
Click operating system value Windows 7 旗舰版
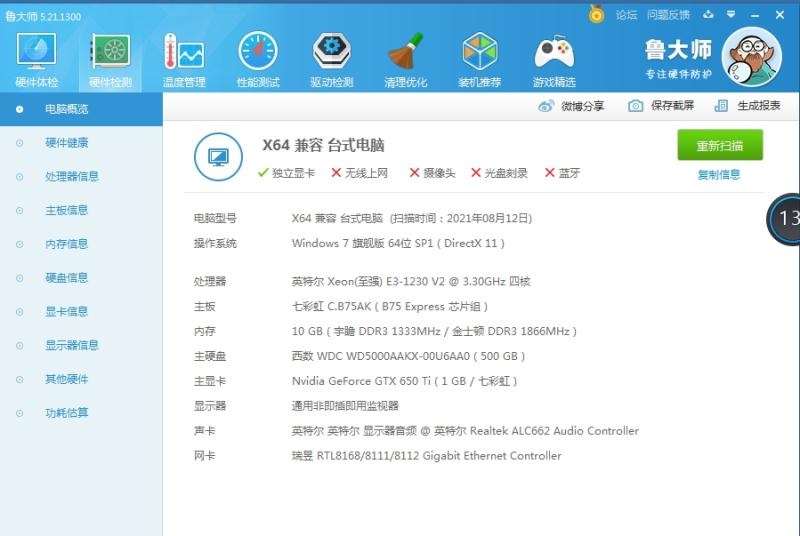click(x=398, y=243)
